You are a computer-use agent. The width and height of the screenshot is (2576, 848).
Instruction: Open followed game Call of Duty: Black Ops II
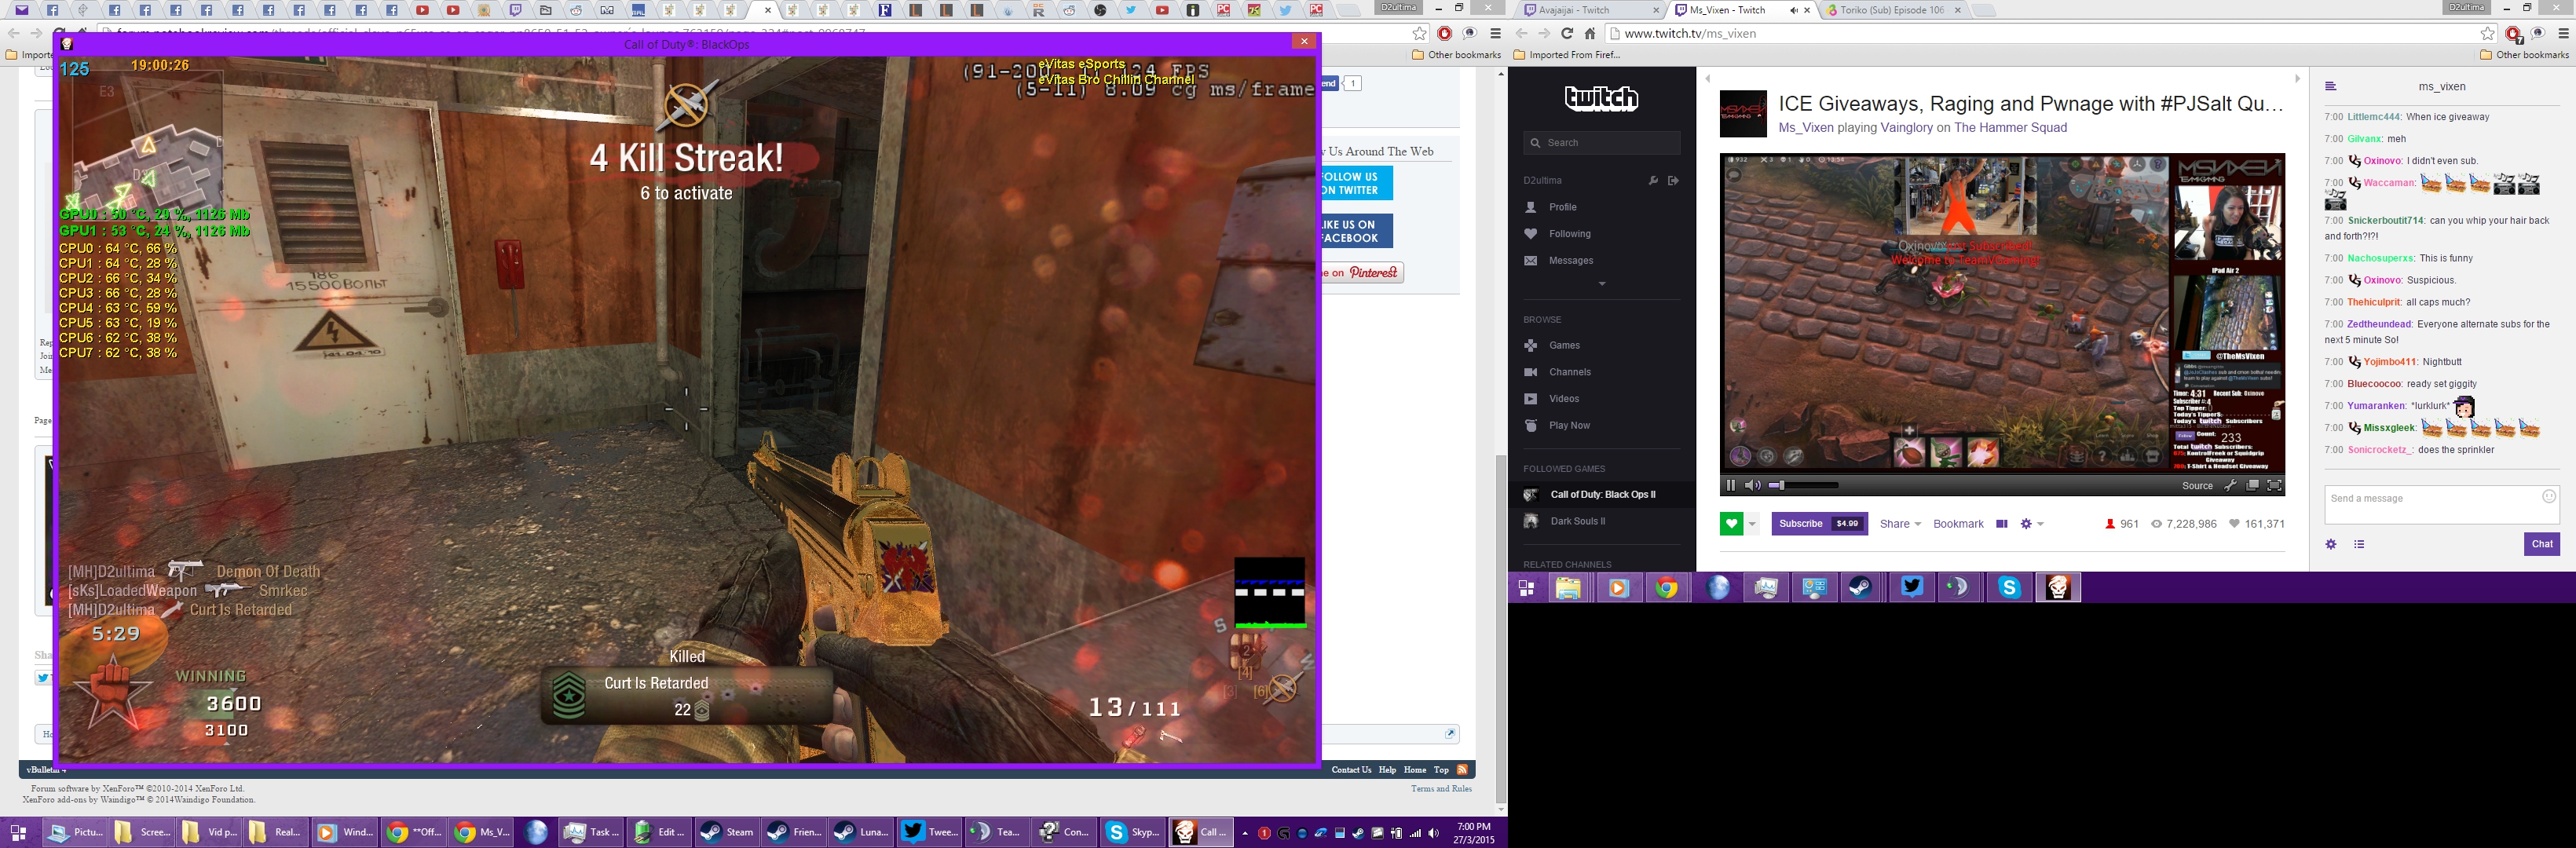pos(1602,495)
